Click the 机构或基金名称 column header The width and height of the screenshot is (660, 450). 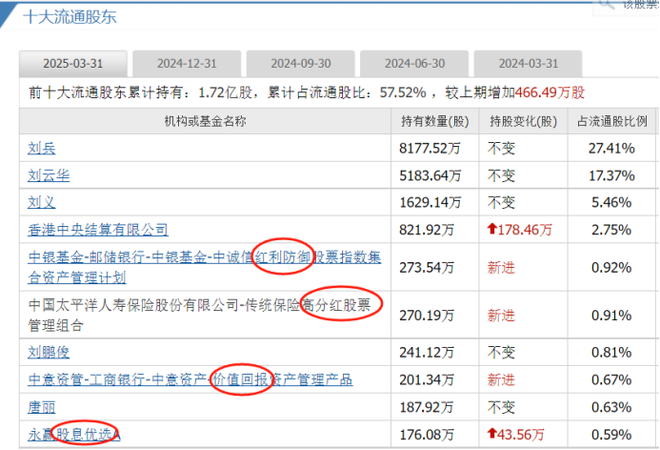(205, 121)
